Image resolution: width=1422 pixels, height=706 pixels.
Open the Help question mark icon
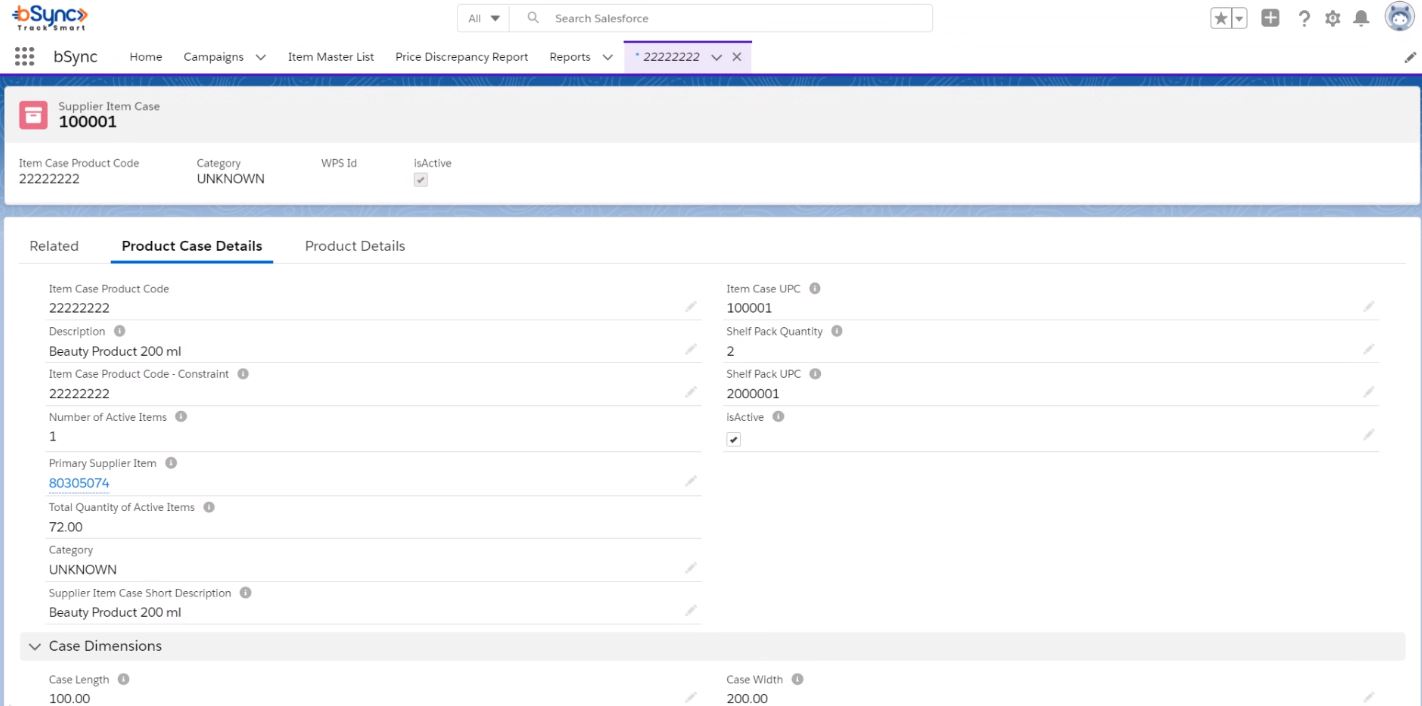pyautogui.click(x=1304, y=18)
